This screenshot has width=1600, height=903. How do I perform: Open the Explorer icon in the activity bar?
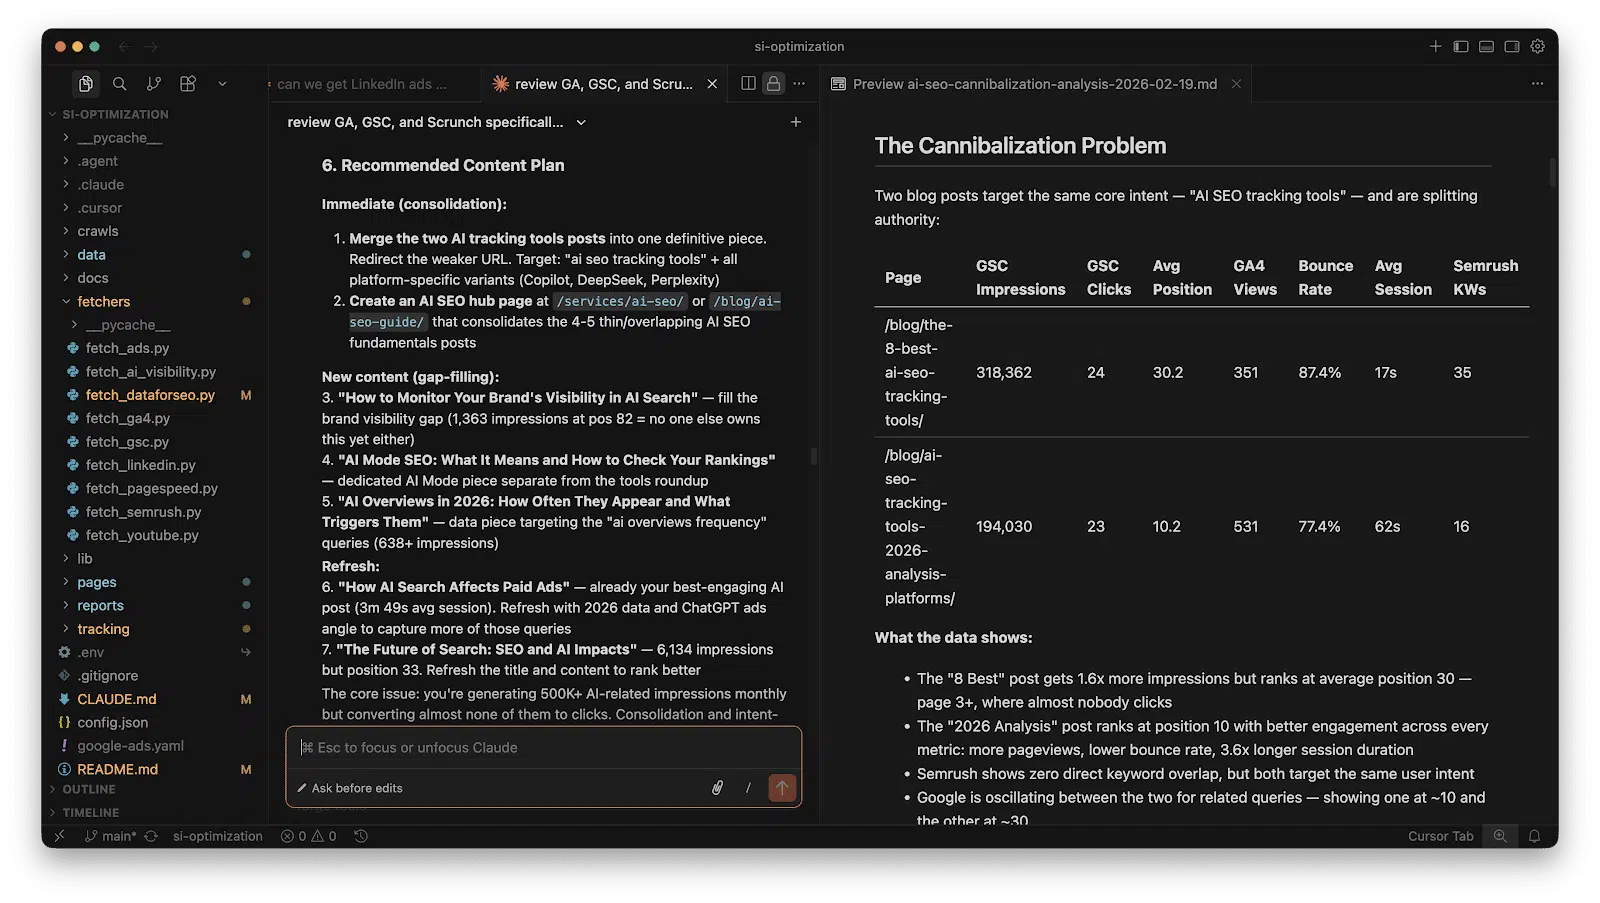pyautogui.click(x=86, y=84)
